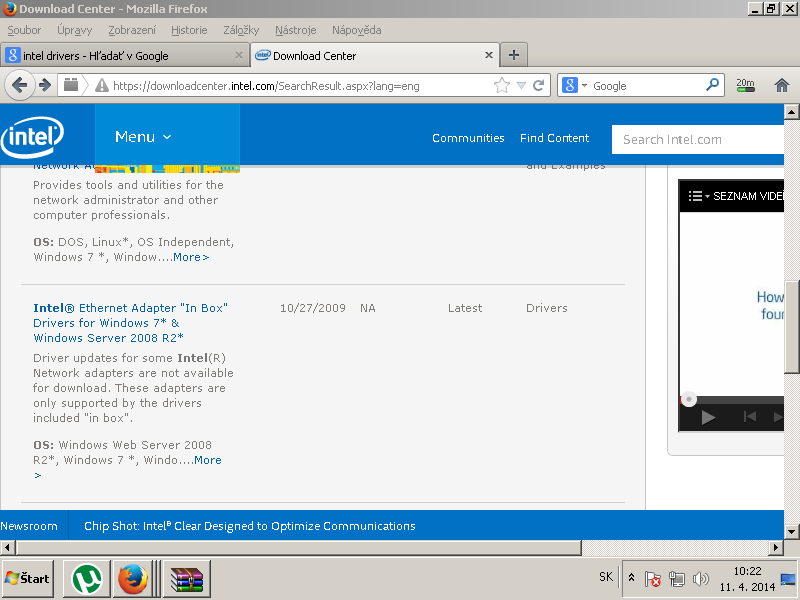Click the Intel logo
The height and width of the screenshot is (600, 800).
[32, 137]
